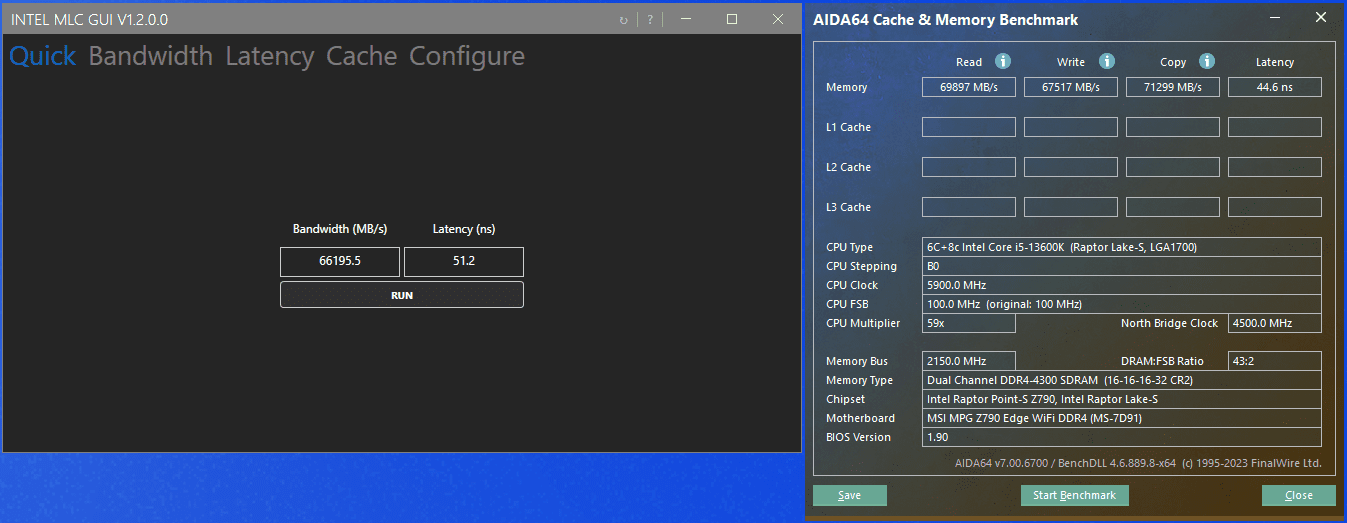Click CPU Multiplier value 59x

pos(969,323)
